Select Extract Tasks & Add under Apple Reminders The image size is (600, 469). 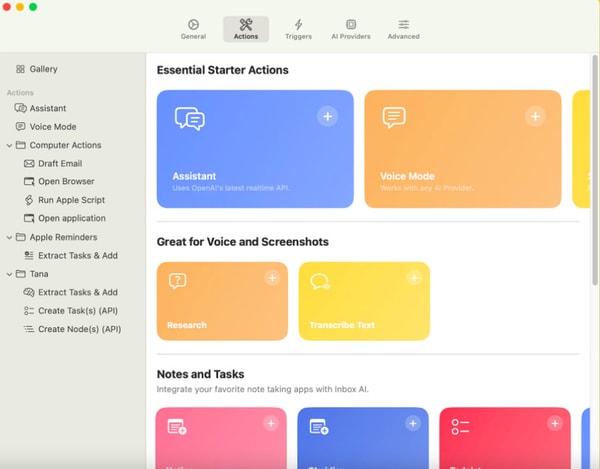(77, 255)
